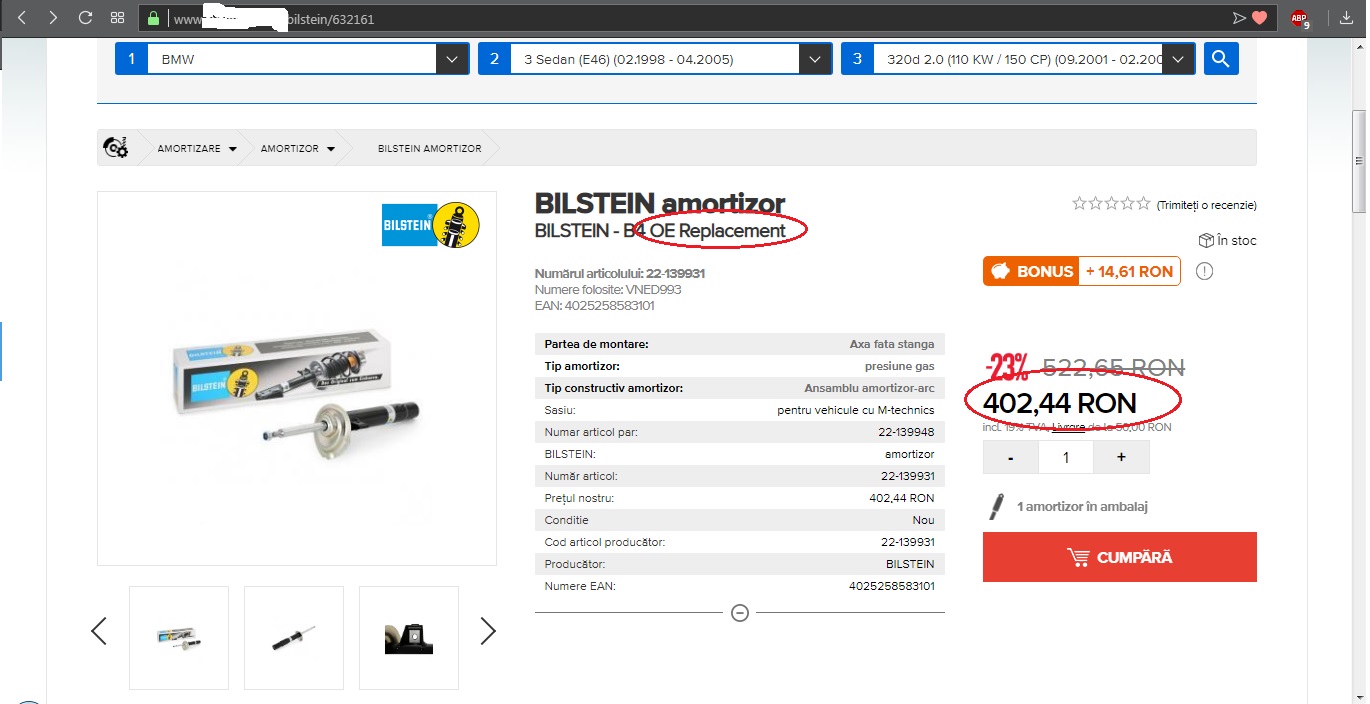1370x704 pixels.
Task: Select the second shock absorber thumbnail
Action: point(294,638)
